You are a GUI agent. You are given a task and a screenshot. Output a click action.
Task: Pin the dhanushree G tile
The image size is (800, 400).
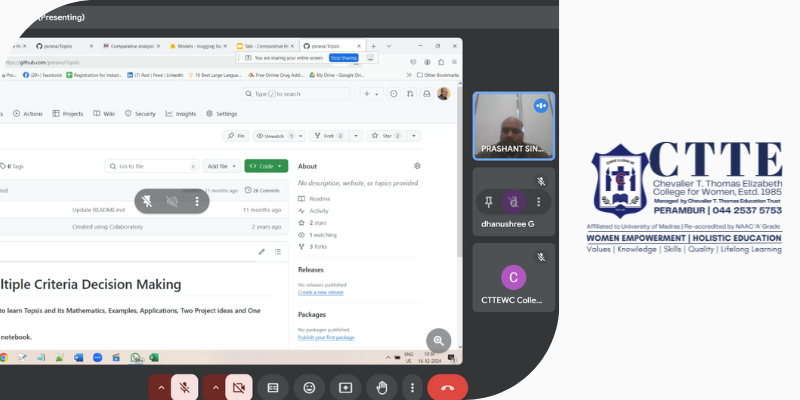pyautogui.click(x=488, y=202)
